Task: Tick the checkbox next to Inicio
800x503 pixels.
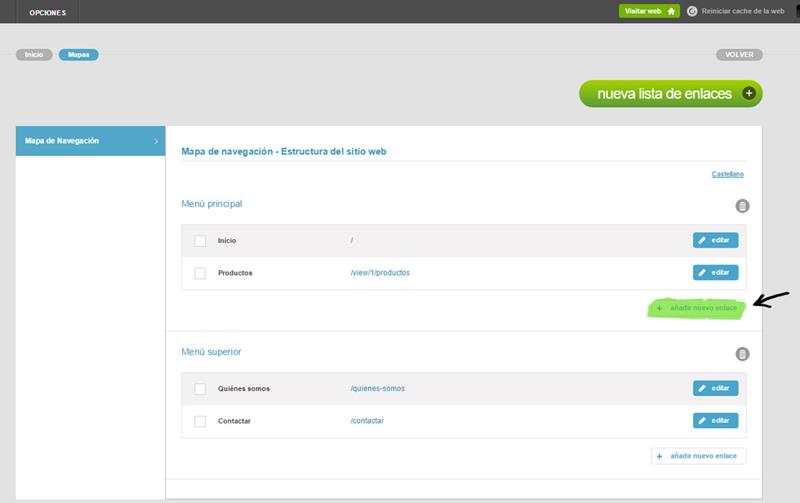Action: tap(200, 241)
